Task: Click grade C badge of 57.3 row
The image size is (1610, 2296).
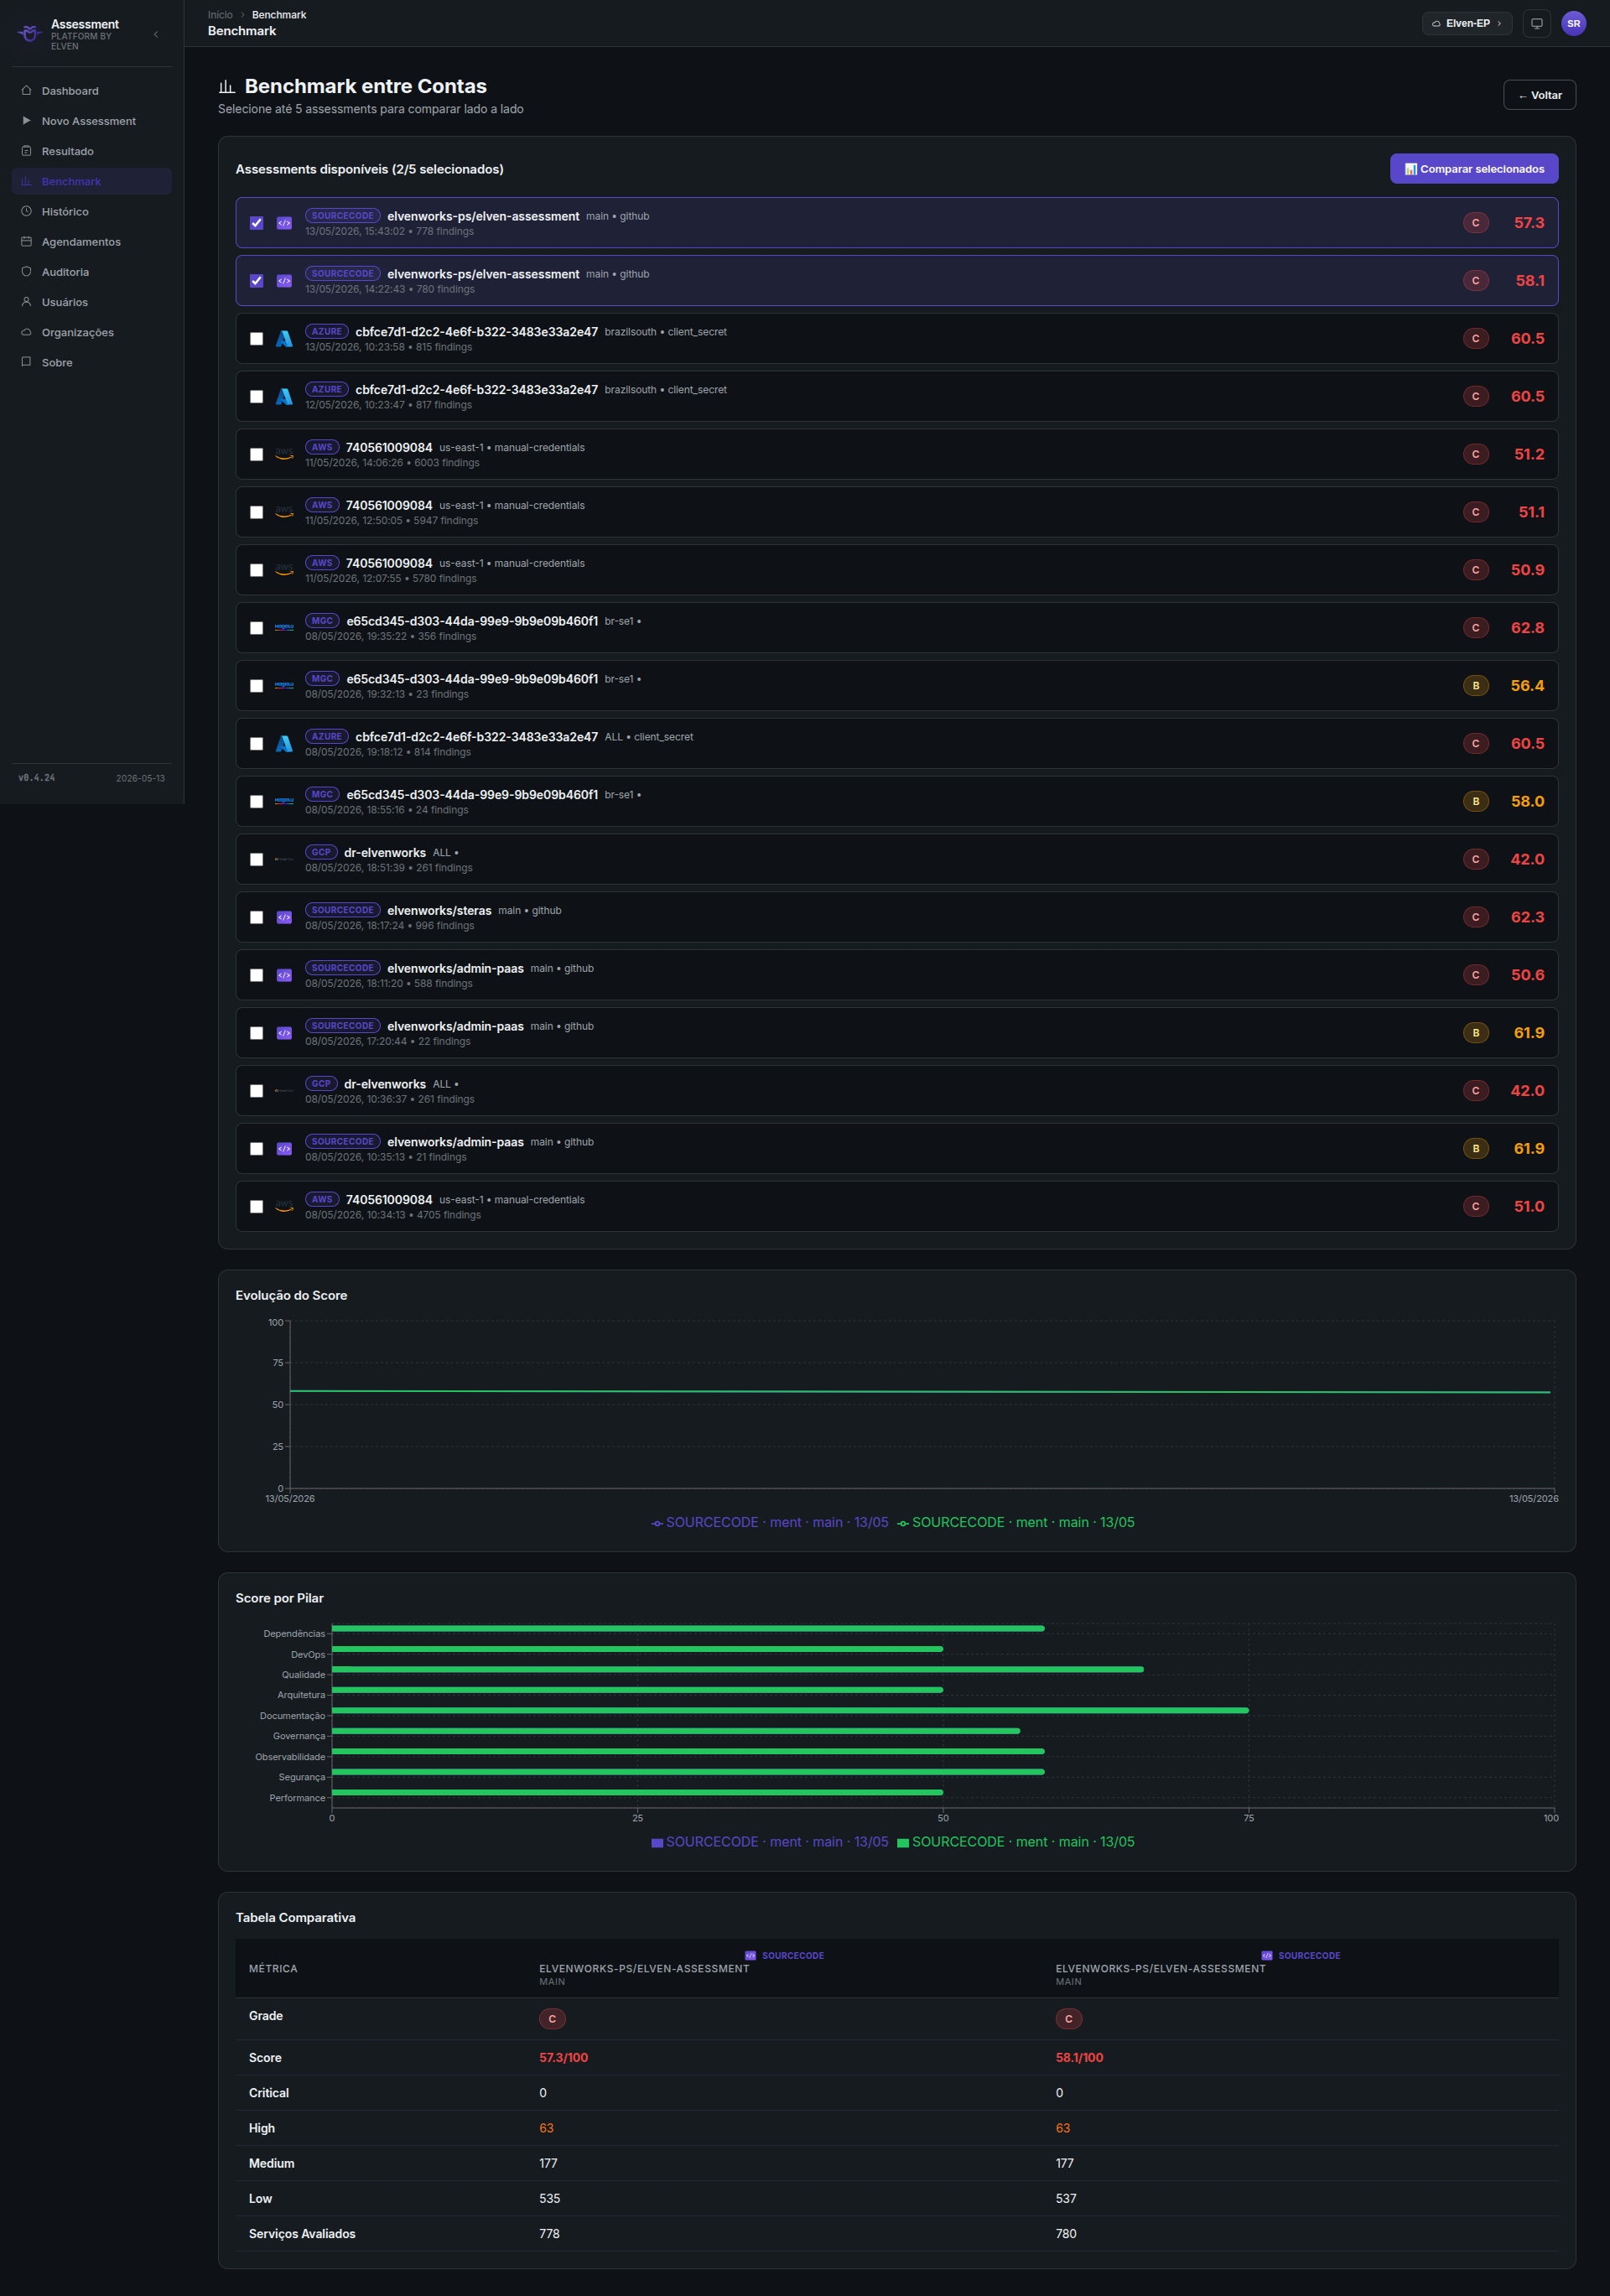Action: point(1475,223)
